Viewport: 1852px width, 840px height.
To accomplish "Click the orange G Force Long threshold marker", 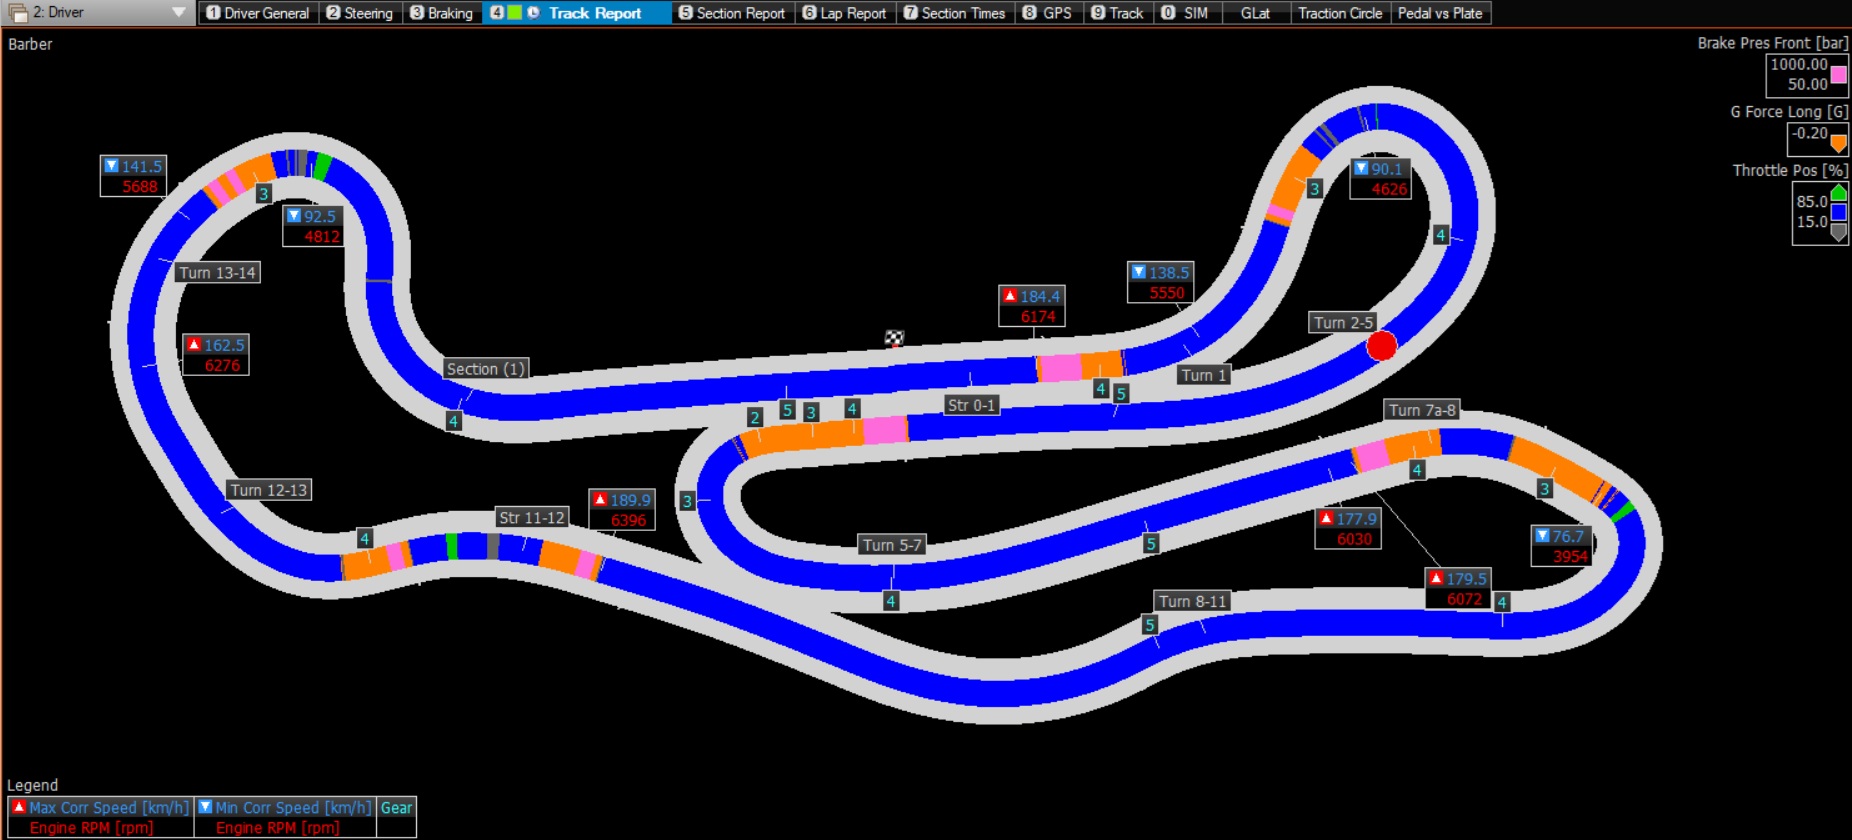I will pos(1838,143).
